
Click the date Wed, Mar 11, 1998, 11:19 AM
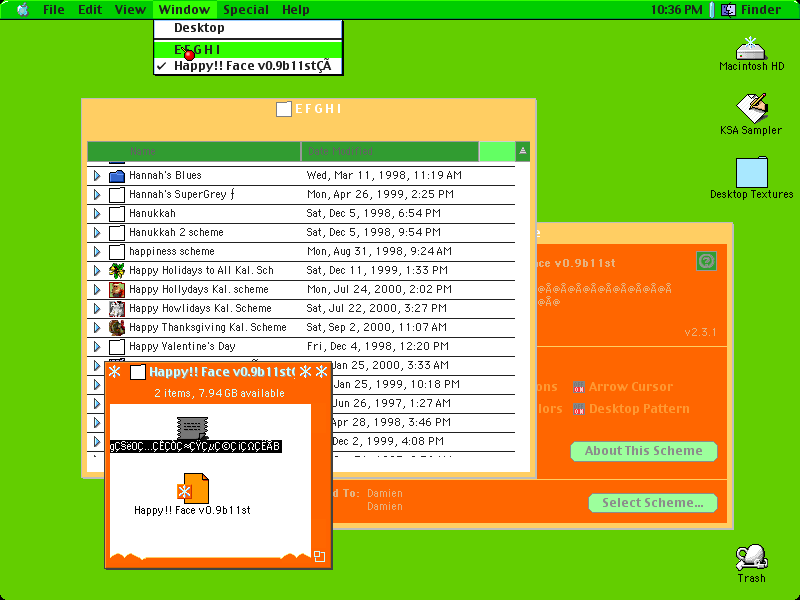pyautogui.click(x=384, y=176)
